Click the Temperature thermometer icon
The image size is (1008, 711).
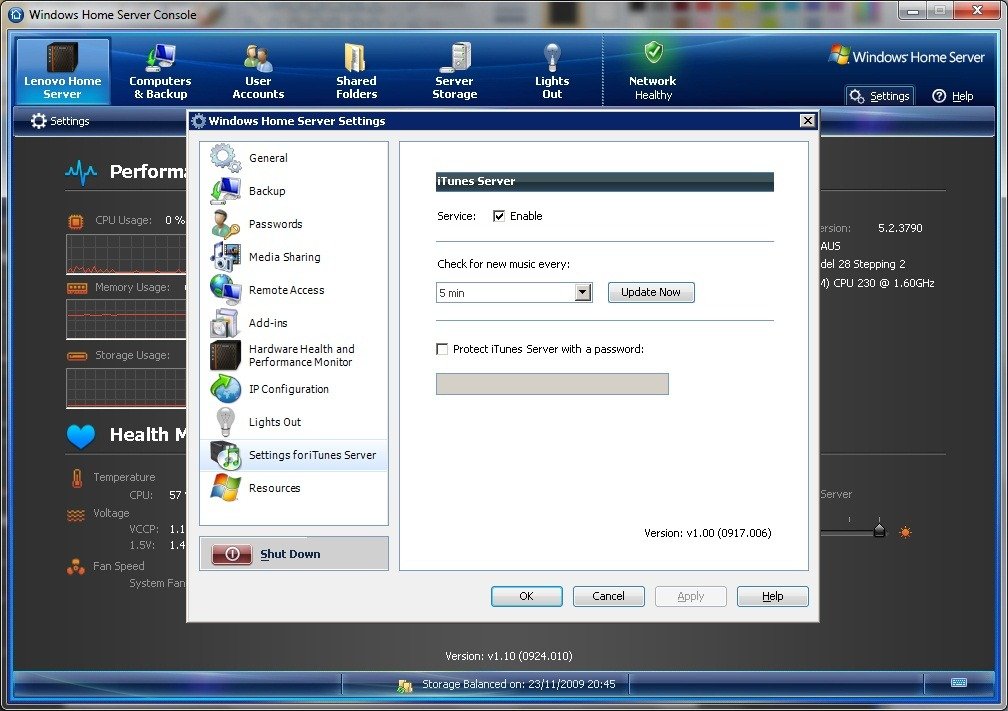tap(77, 478)
